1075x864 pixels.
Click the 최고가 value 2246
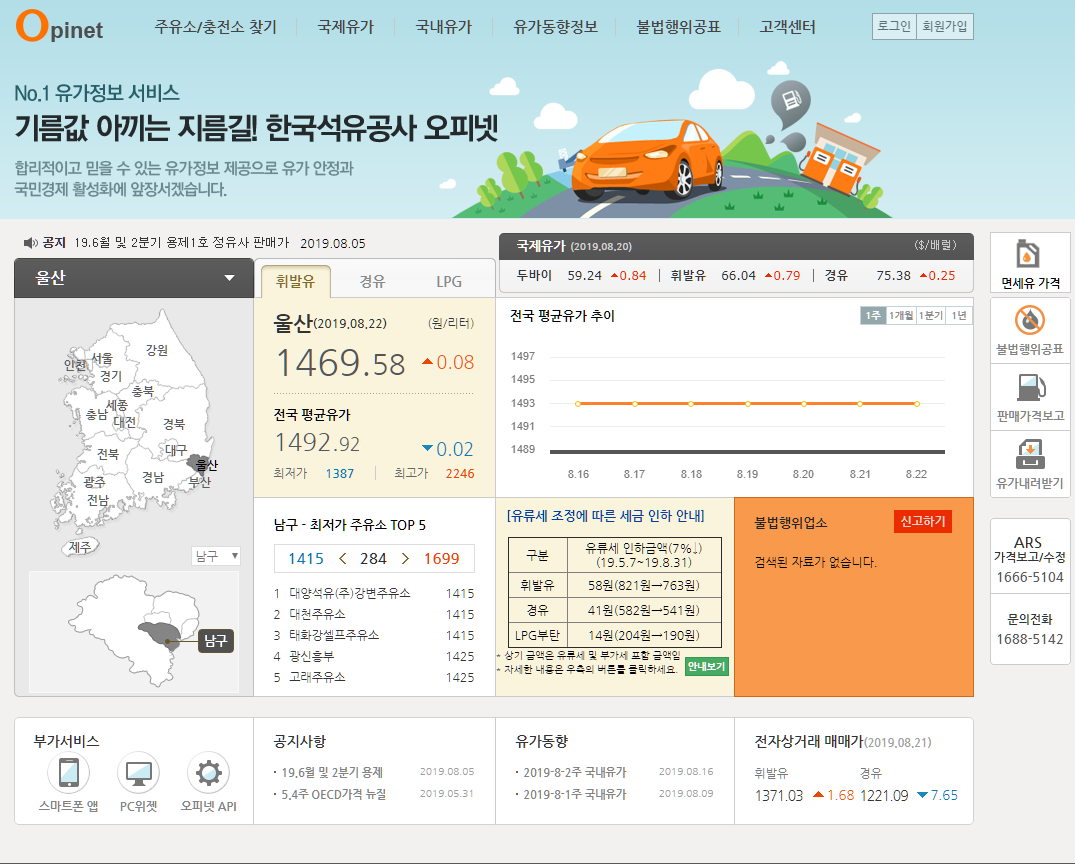pos(460,473)
